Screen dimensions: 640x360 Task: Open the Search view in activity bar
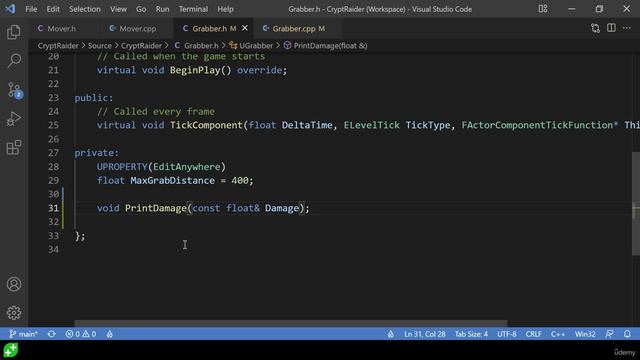[x=14, y=61]
